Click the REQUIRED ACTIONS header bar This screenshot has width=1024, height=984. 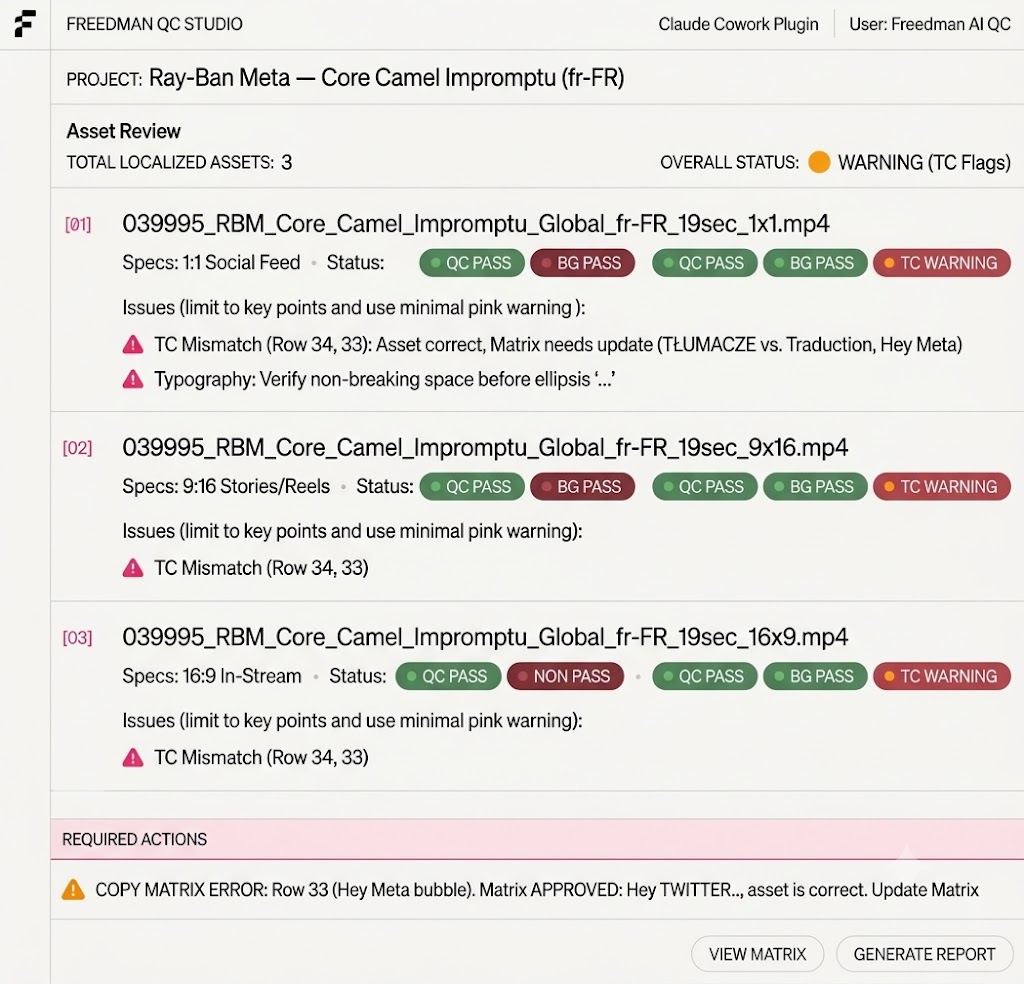click(537, 839)
